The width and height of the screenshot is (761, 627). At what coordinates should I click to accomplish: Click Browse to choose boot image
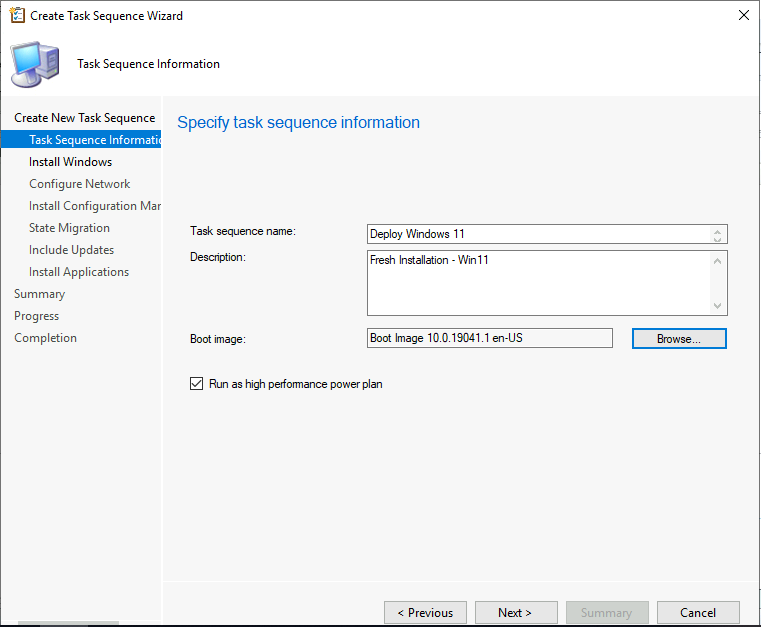(x=679, y=339)
